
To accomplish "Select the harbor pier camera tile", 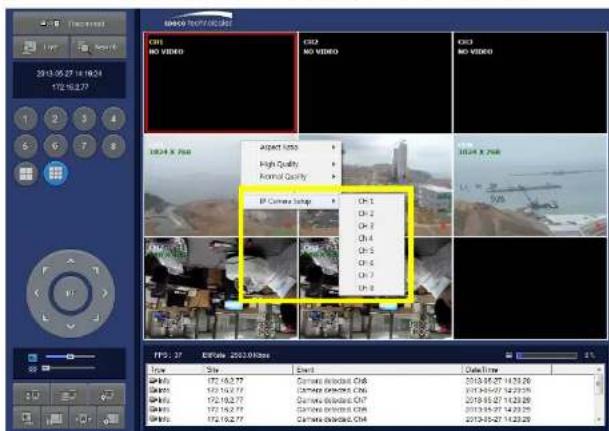I will point(530,185).
